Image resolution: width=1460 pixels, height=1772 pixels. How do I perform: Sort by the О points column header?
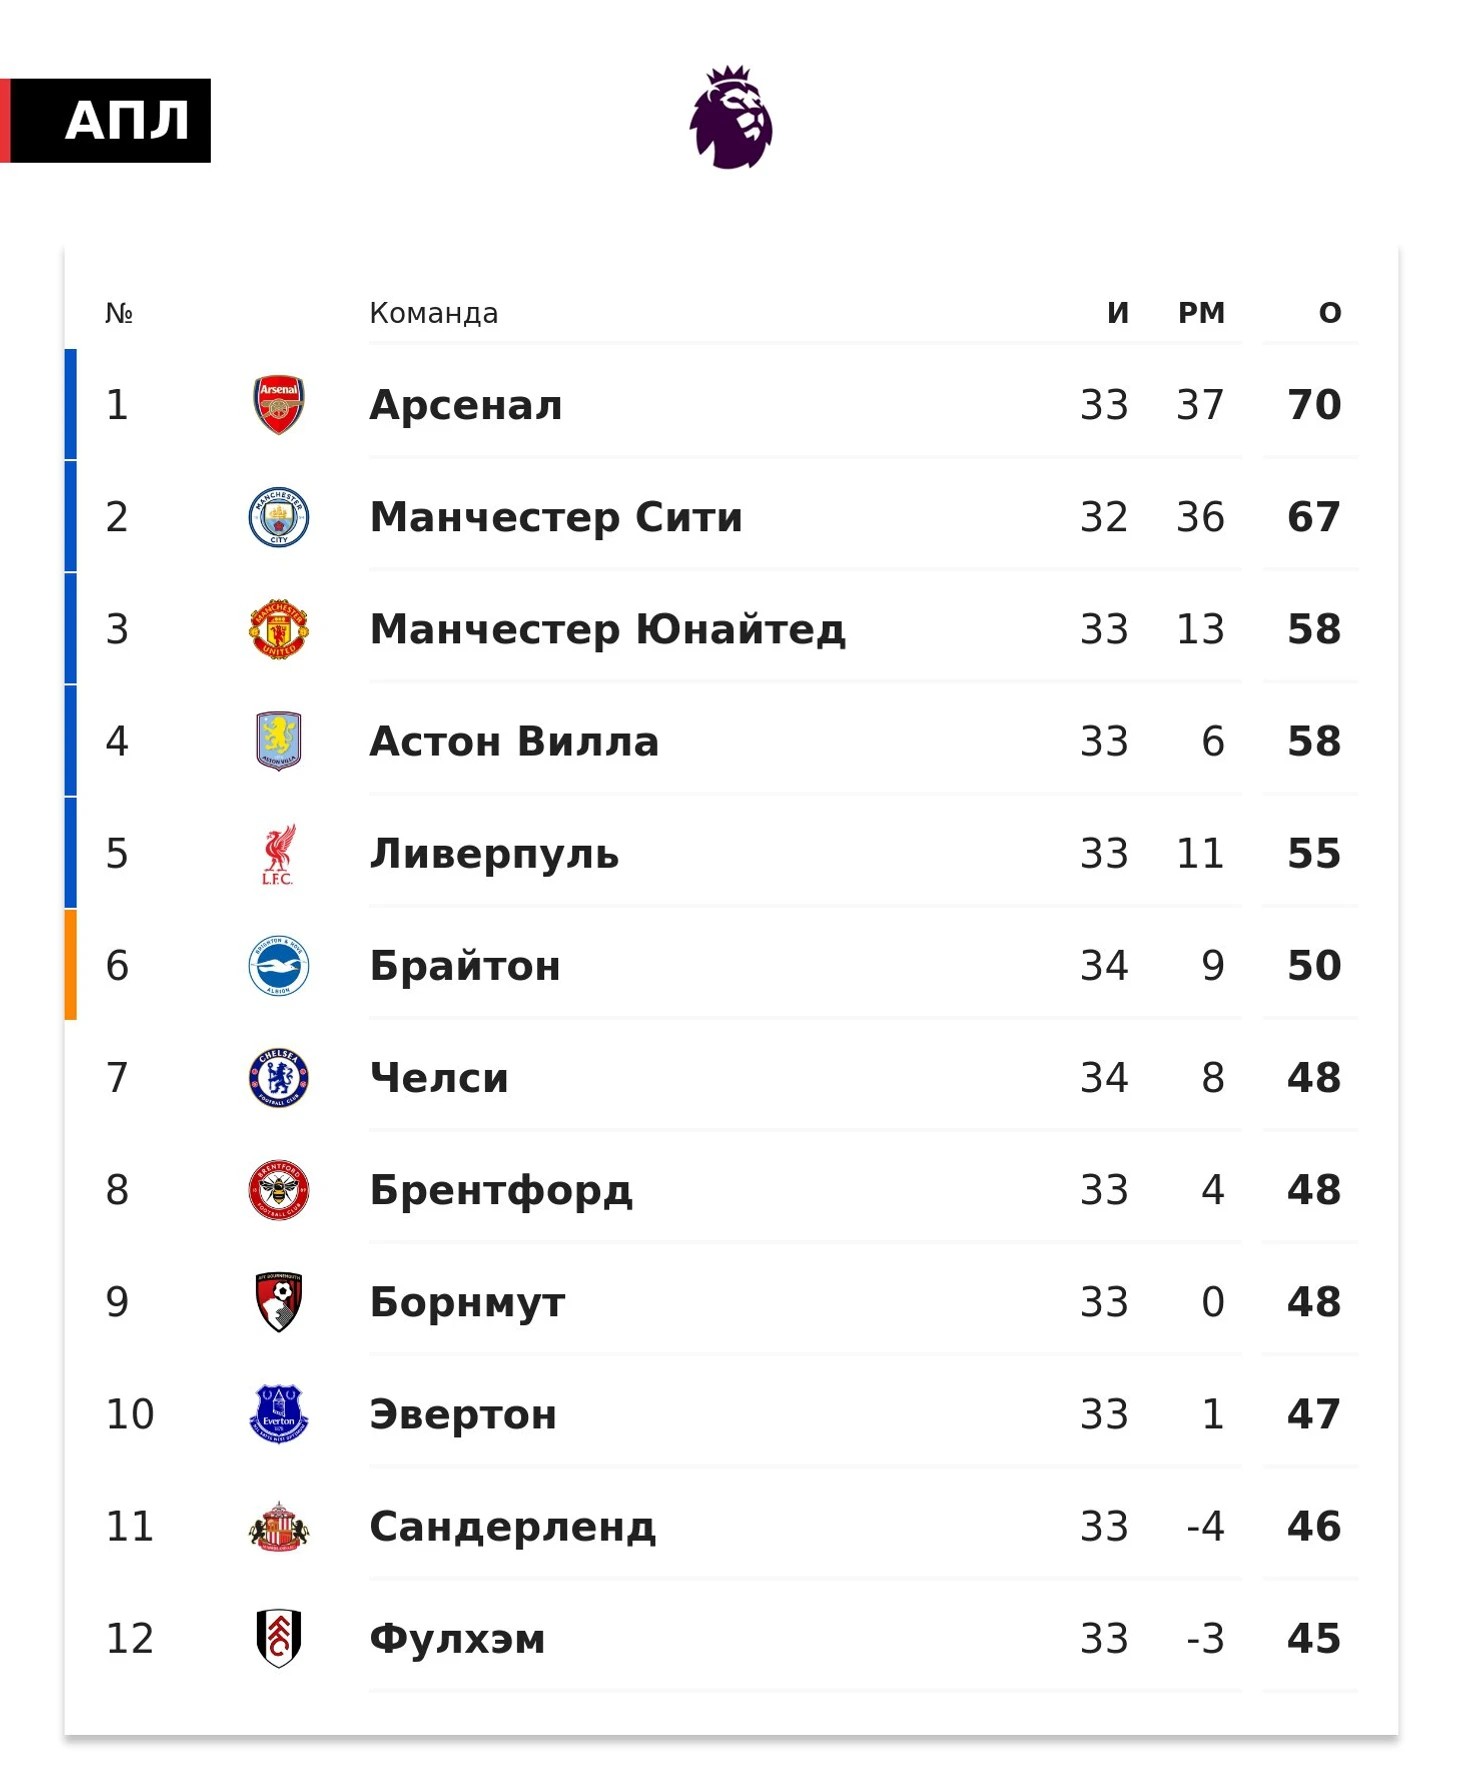(1330, 313)
